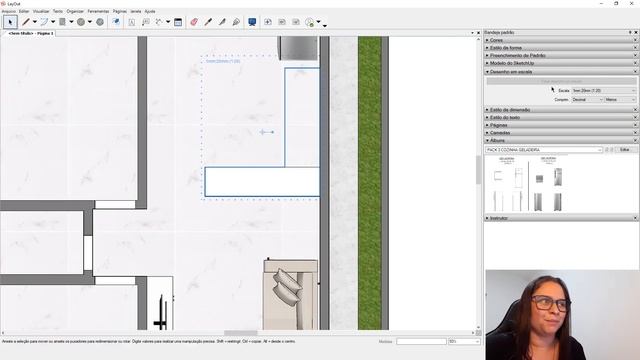The image size is (640, 360).
Task: Choose the Polygon tool
Action: click(100, 22)
